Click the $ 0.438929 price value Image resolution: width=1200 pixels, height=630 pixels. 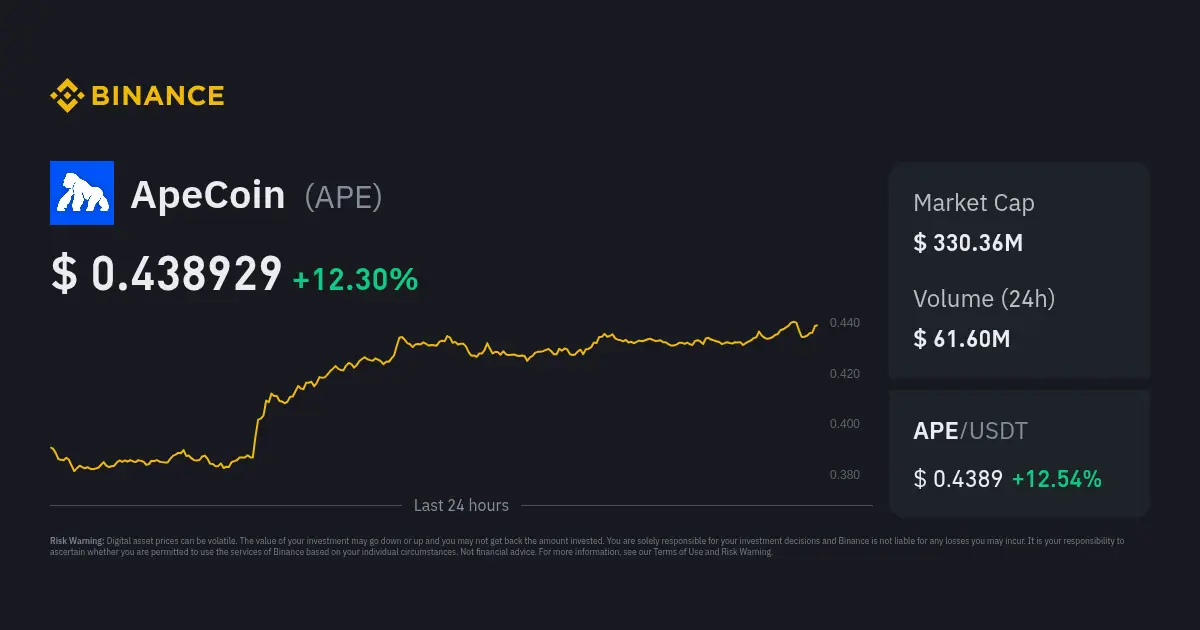[166, 275]
